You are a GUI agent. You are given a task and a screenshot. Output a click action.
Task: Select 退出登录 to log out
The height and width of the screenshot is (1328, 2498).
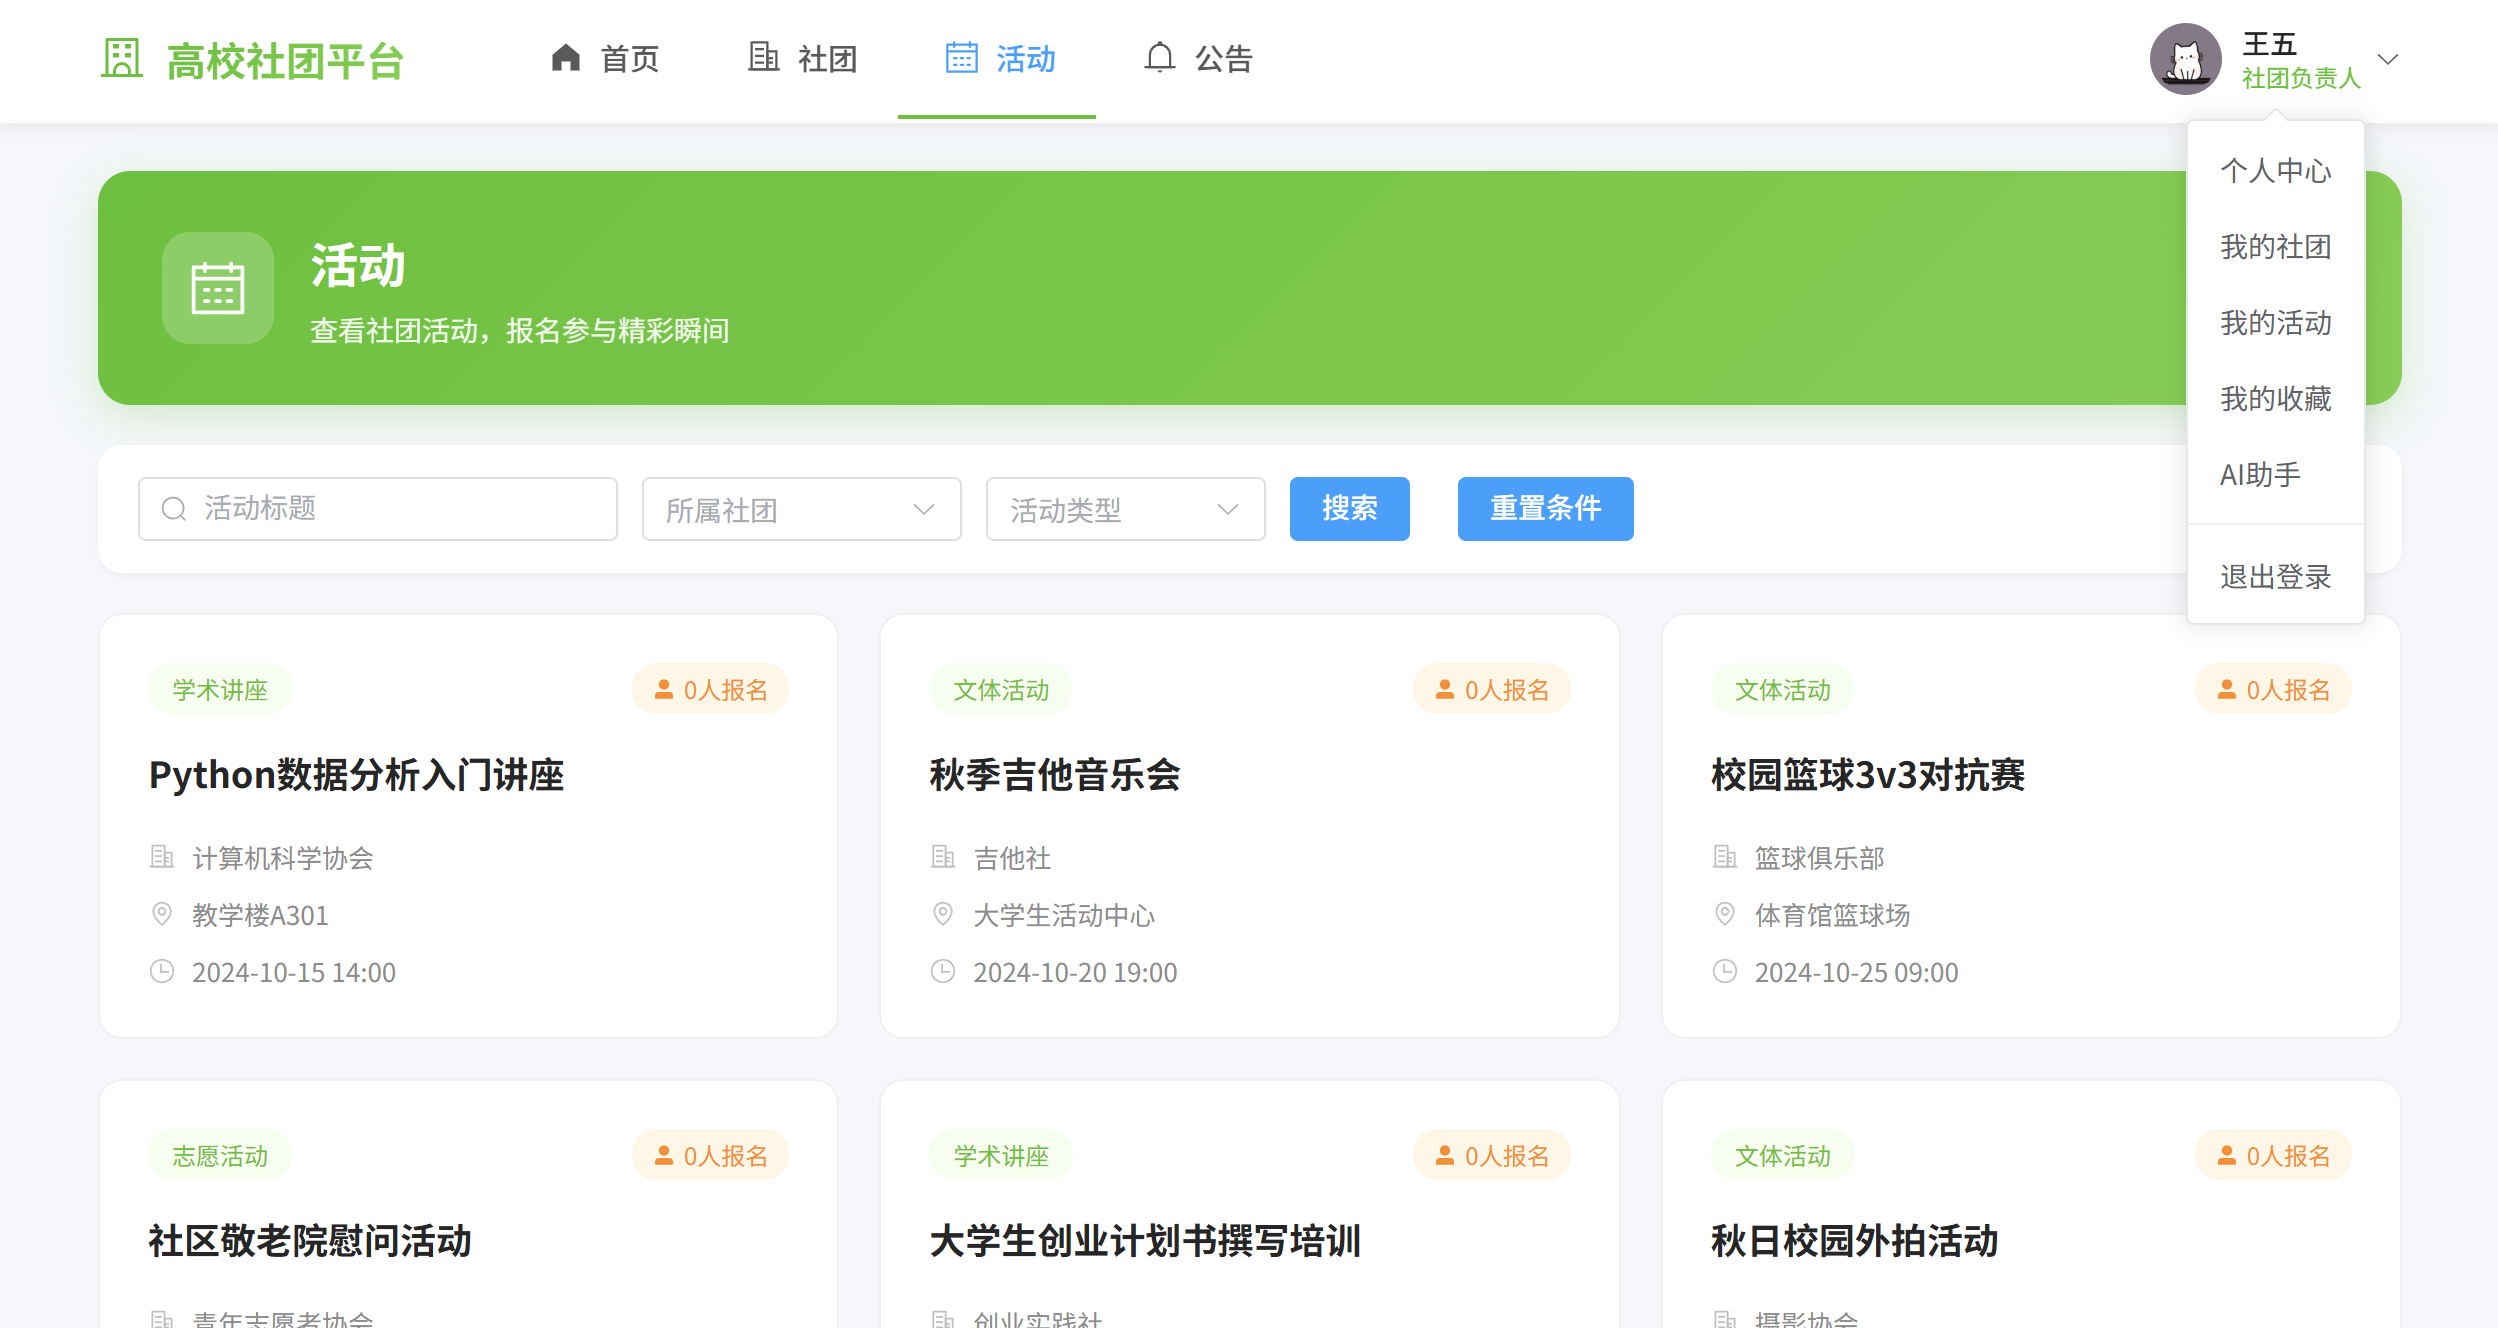2276,577
